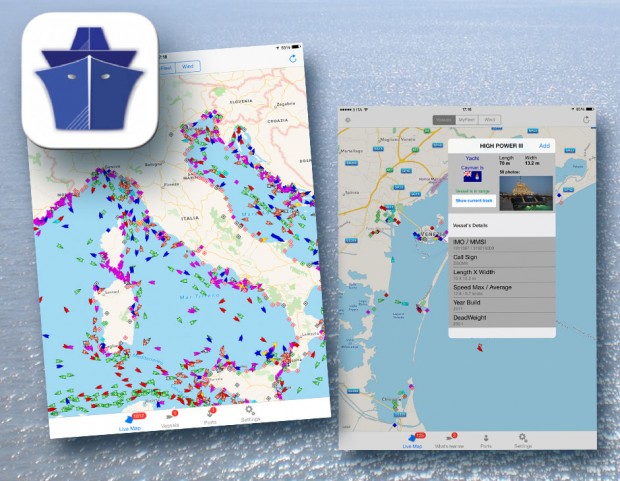
Task: Select the Wind tab on the left iPad
Action: pyautogui.click(x=188, y=66)
